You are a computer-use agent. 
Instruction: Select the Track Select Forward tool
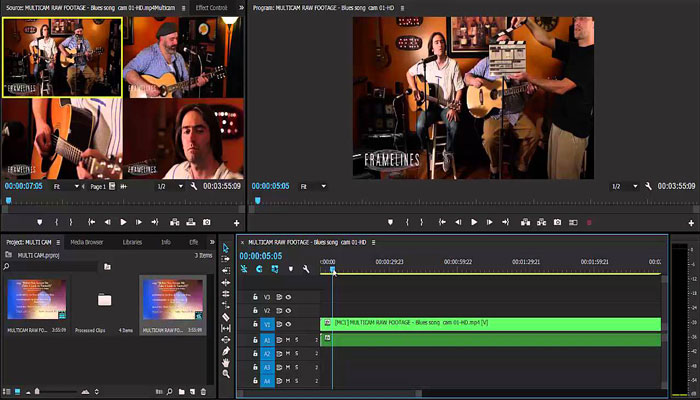coord(225,259)
